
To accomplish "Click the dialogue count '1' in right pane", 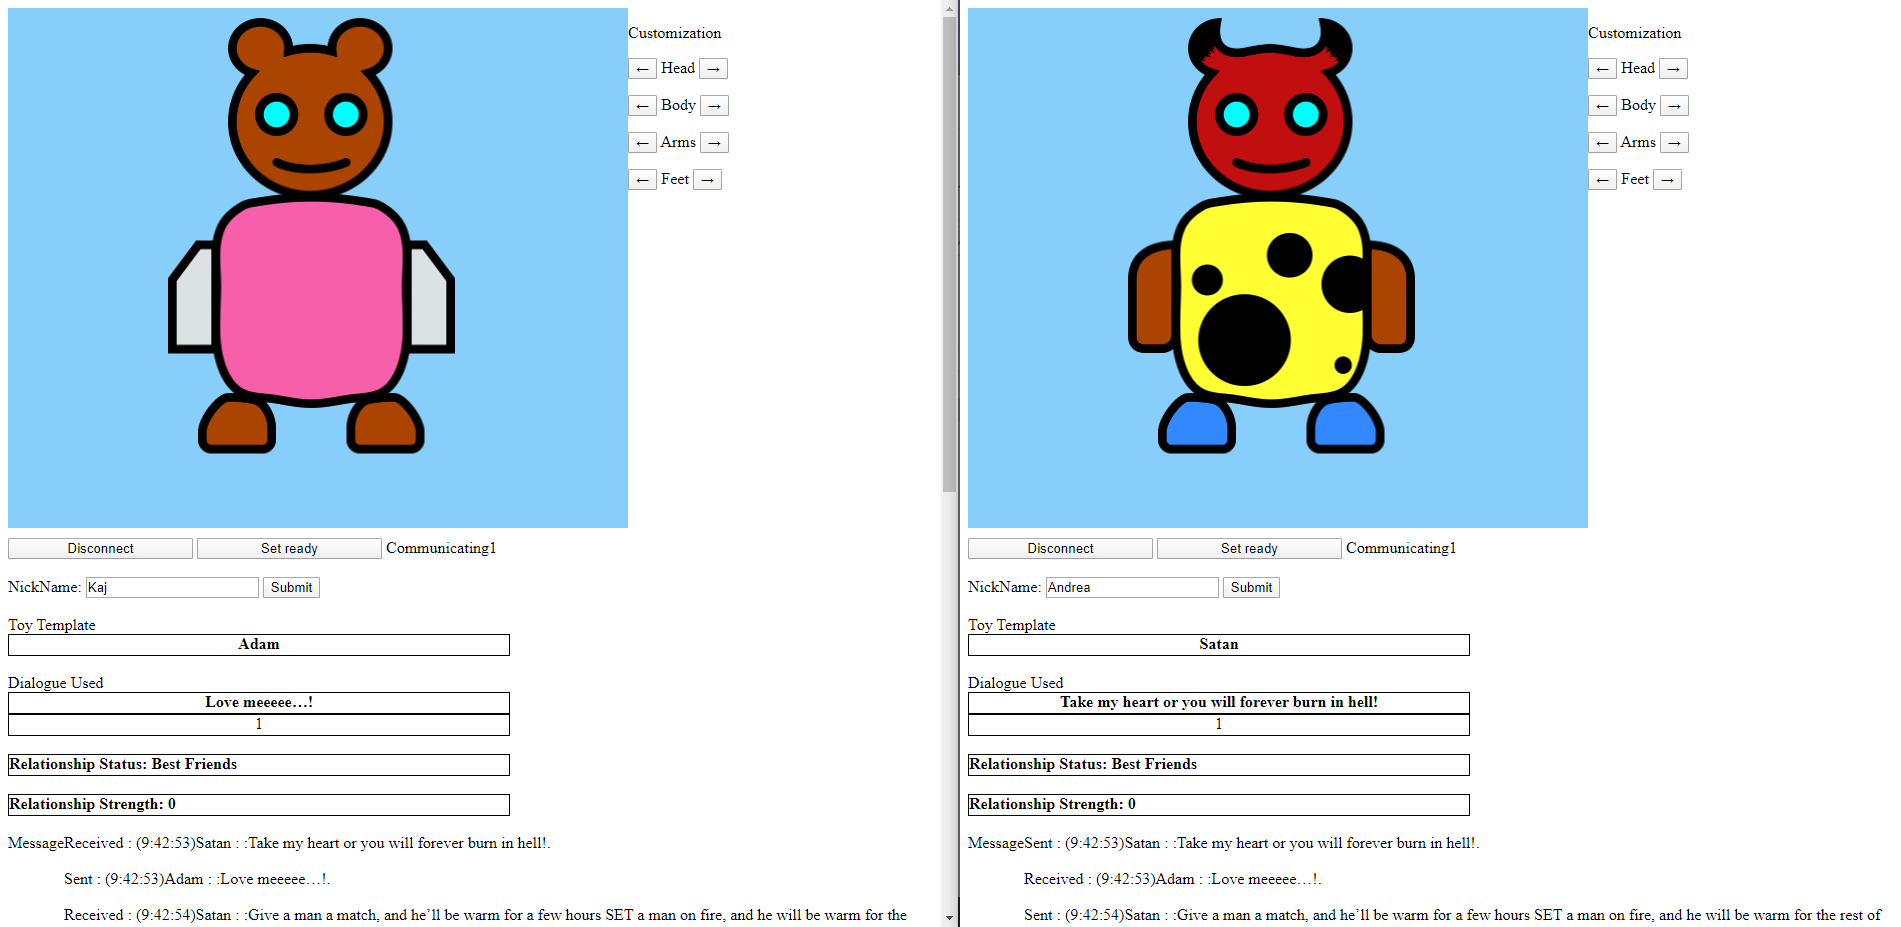I will tap(1219, 725).
